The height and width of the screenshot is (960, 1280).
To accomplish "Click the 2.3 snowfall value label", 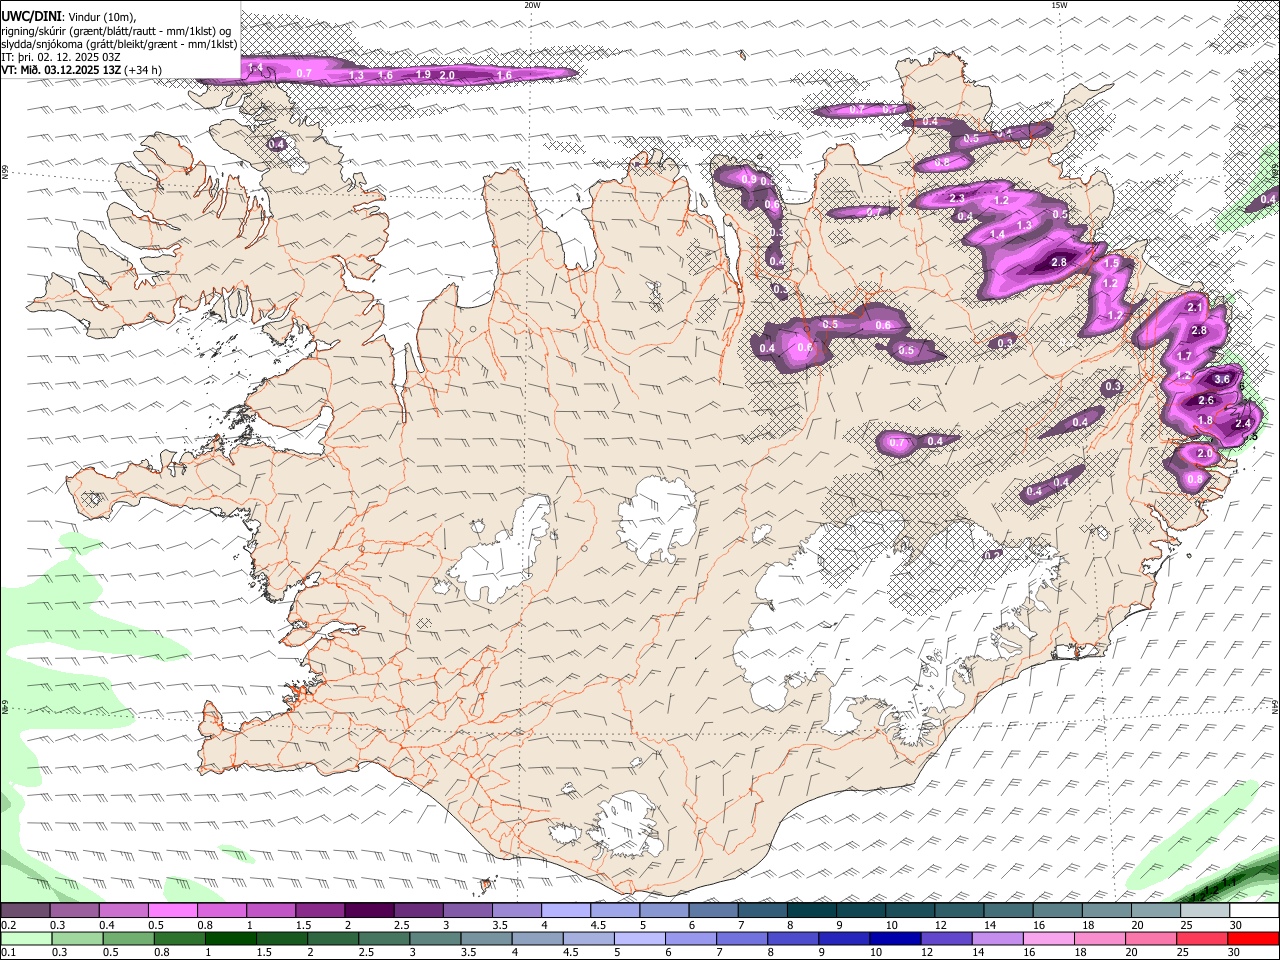I will pos(957,198).
